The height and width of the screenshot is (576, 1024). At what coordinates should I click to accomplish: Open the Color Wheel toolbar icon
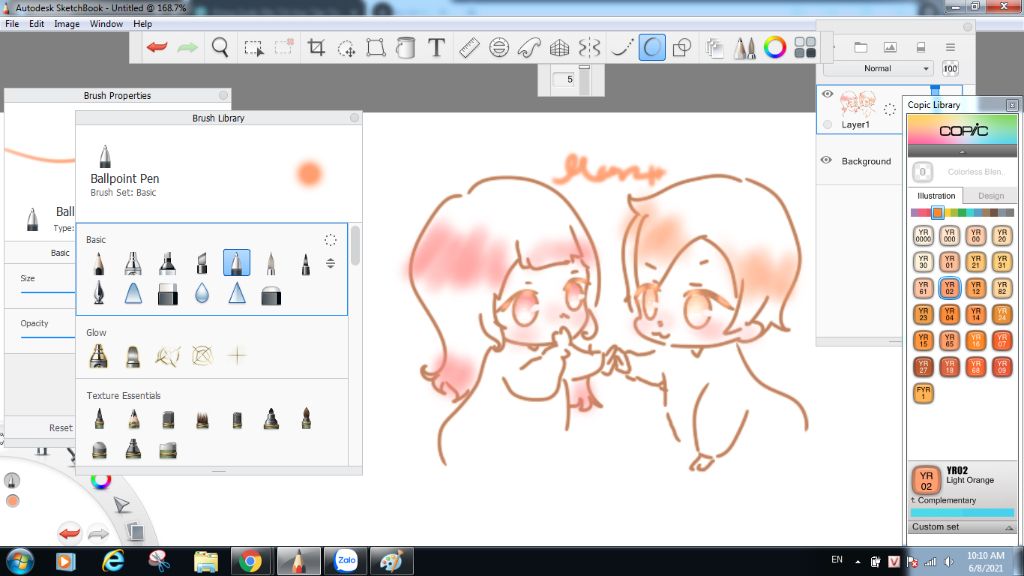coord(775,48)
